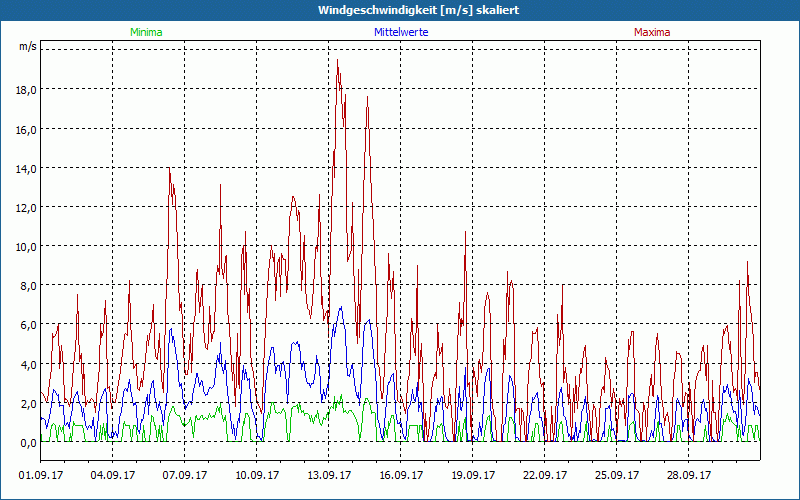Viewport: 800px width, 500px height.
Task: Click the green Minima legend label
Action: pos(146,32)
